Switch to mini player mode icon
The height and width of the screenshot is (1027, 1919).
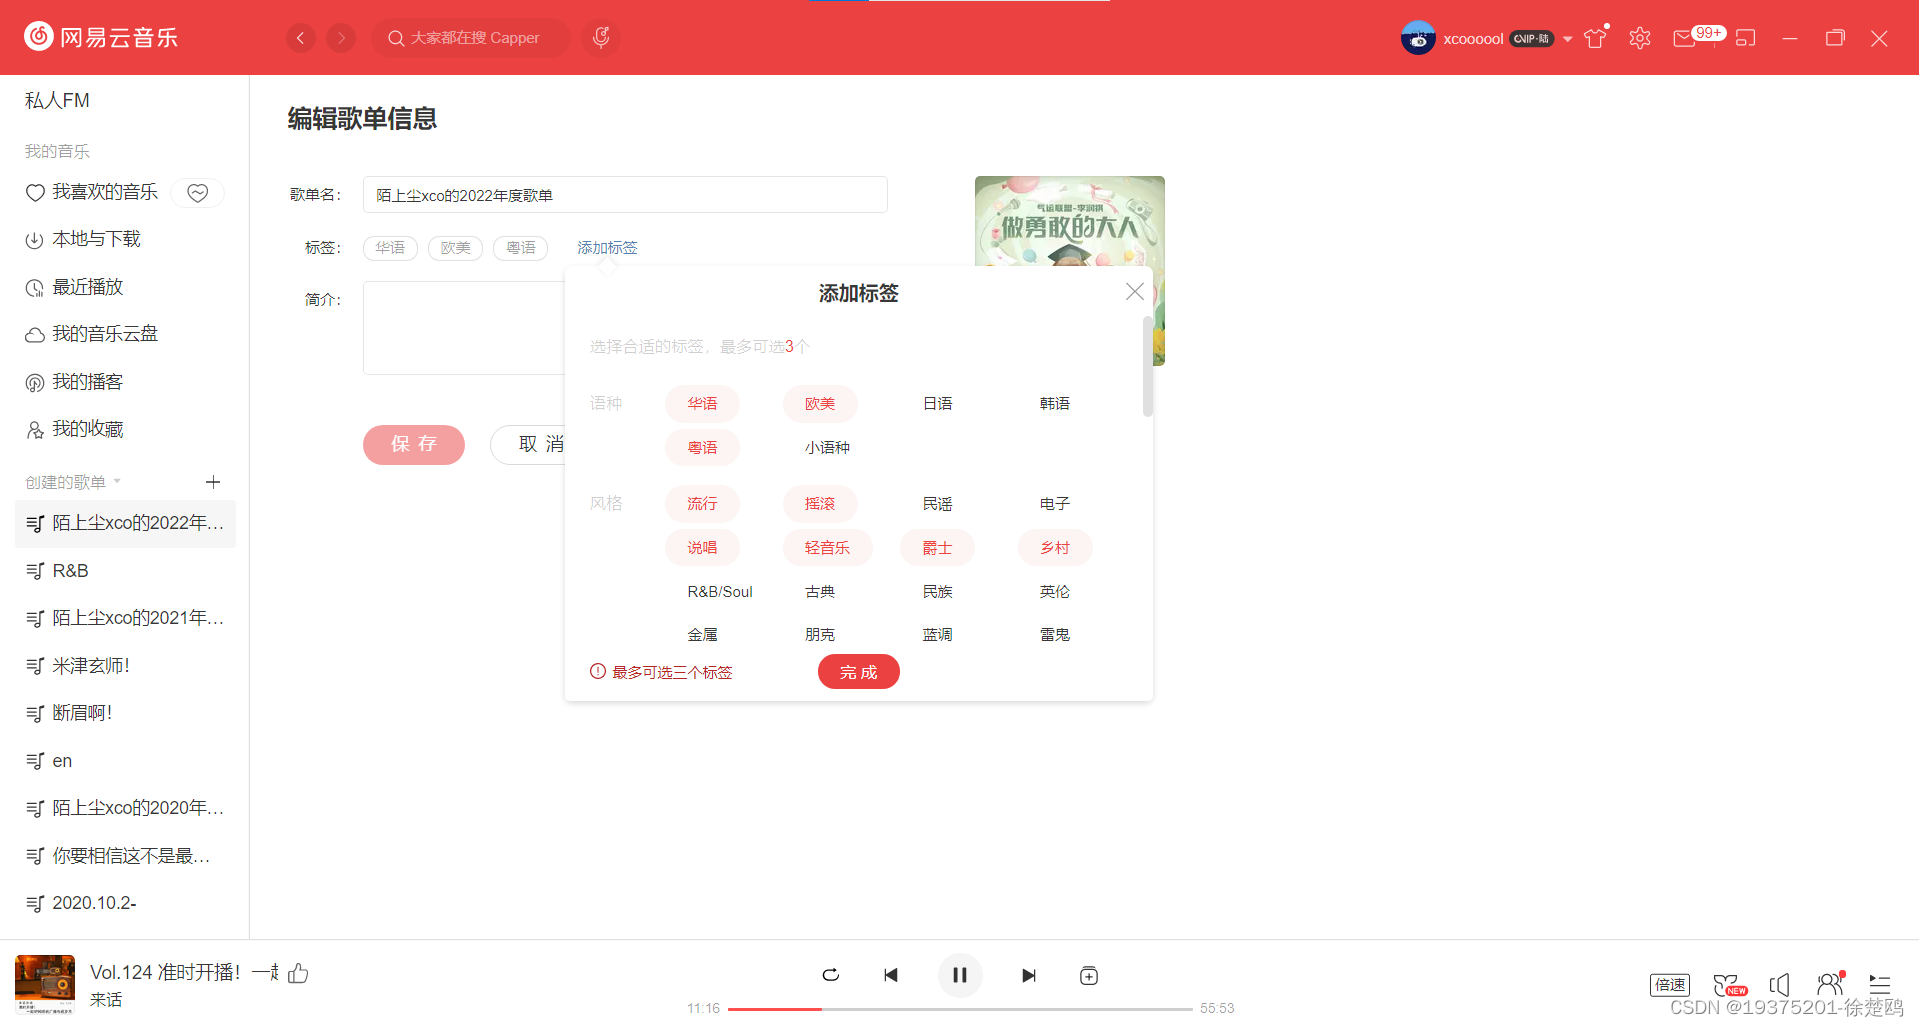pos(1746,38)
